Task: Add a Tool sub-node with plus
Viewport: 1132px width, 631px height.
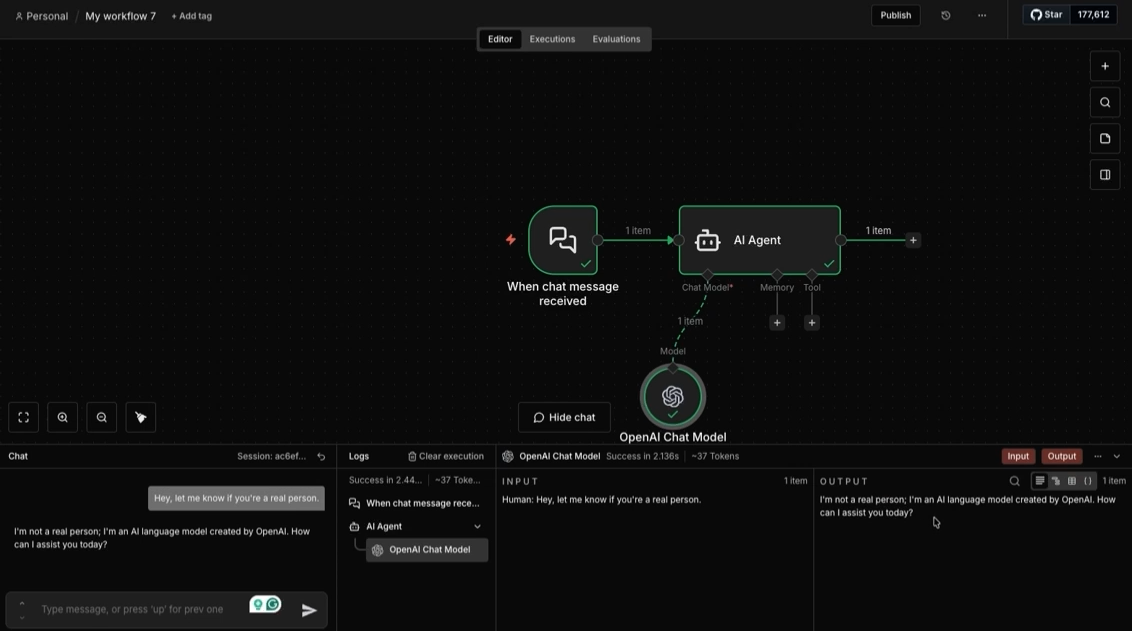Action: click(x=811, y=323)
